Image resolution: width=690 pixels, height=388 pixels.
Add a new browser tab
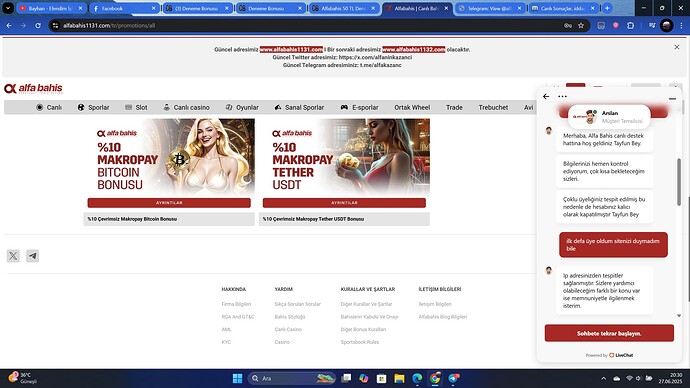(x=607, y=8)
